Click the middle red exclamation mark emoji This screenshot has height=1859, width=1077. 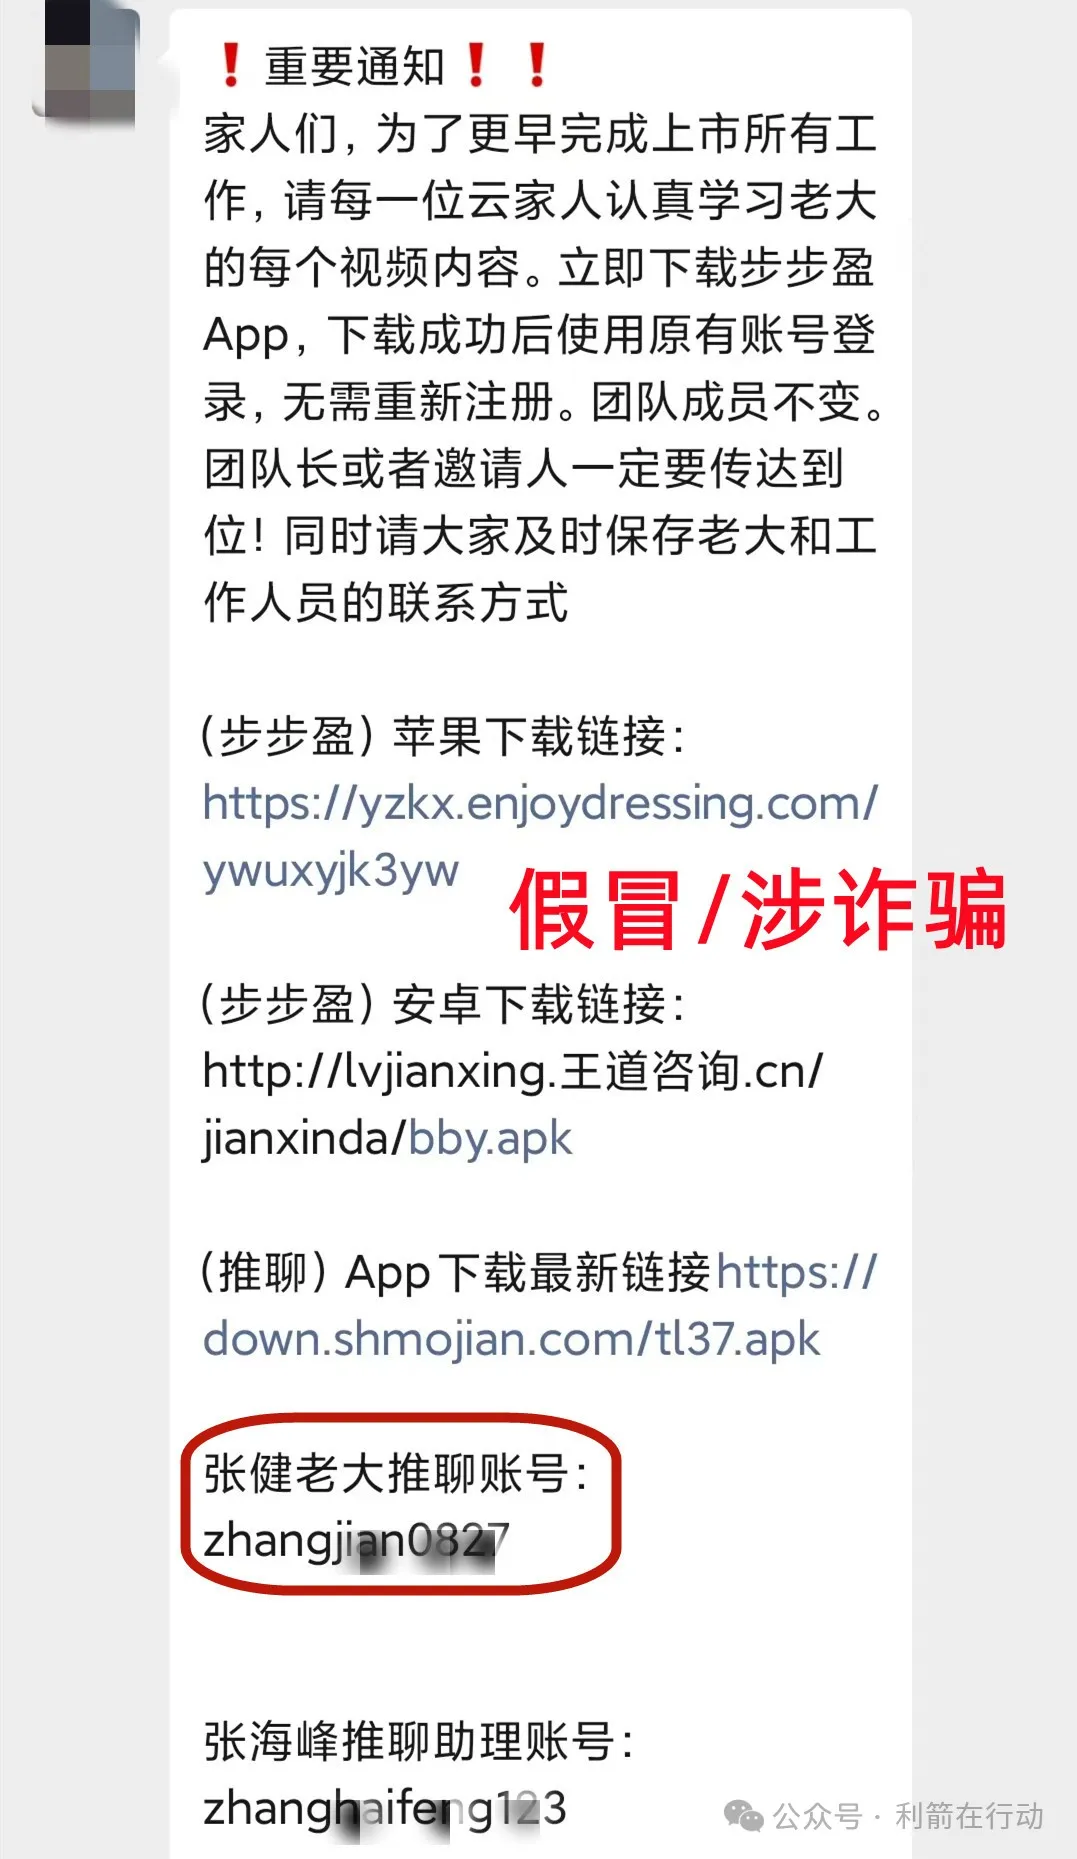tap(477, 66)
